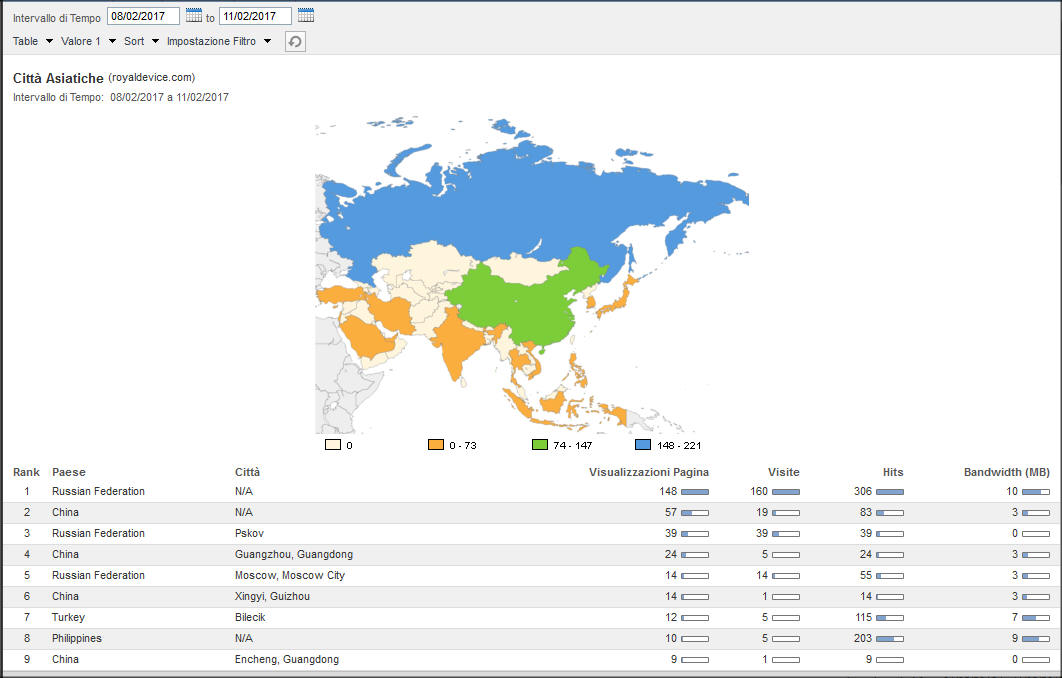Select the Pskov city cell
Image resolution: width=1062 pixels, height=678 pixels.
pyautogui.click(x=249, y=533)
